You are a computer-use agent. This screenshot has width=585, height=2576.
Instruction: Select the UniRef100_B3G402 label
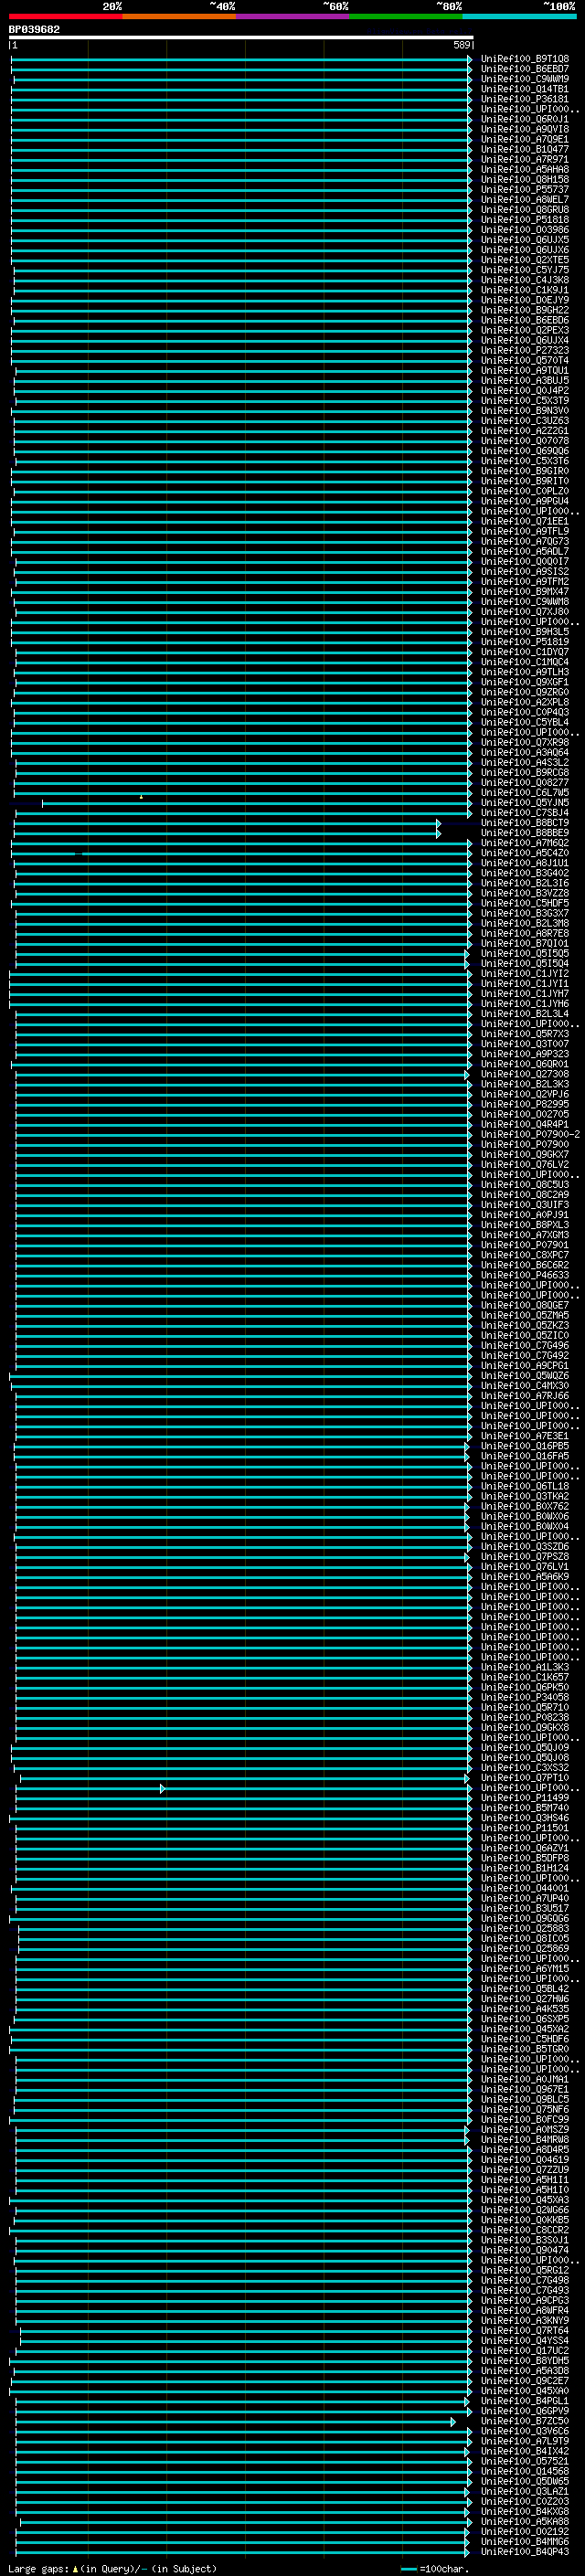pos(524,873)
